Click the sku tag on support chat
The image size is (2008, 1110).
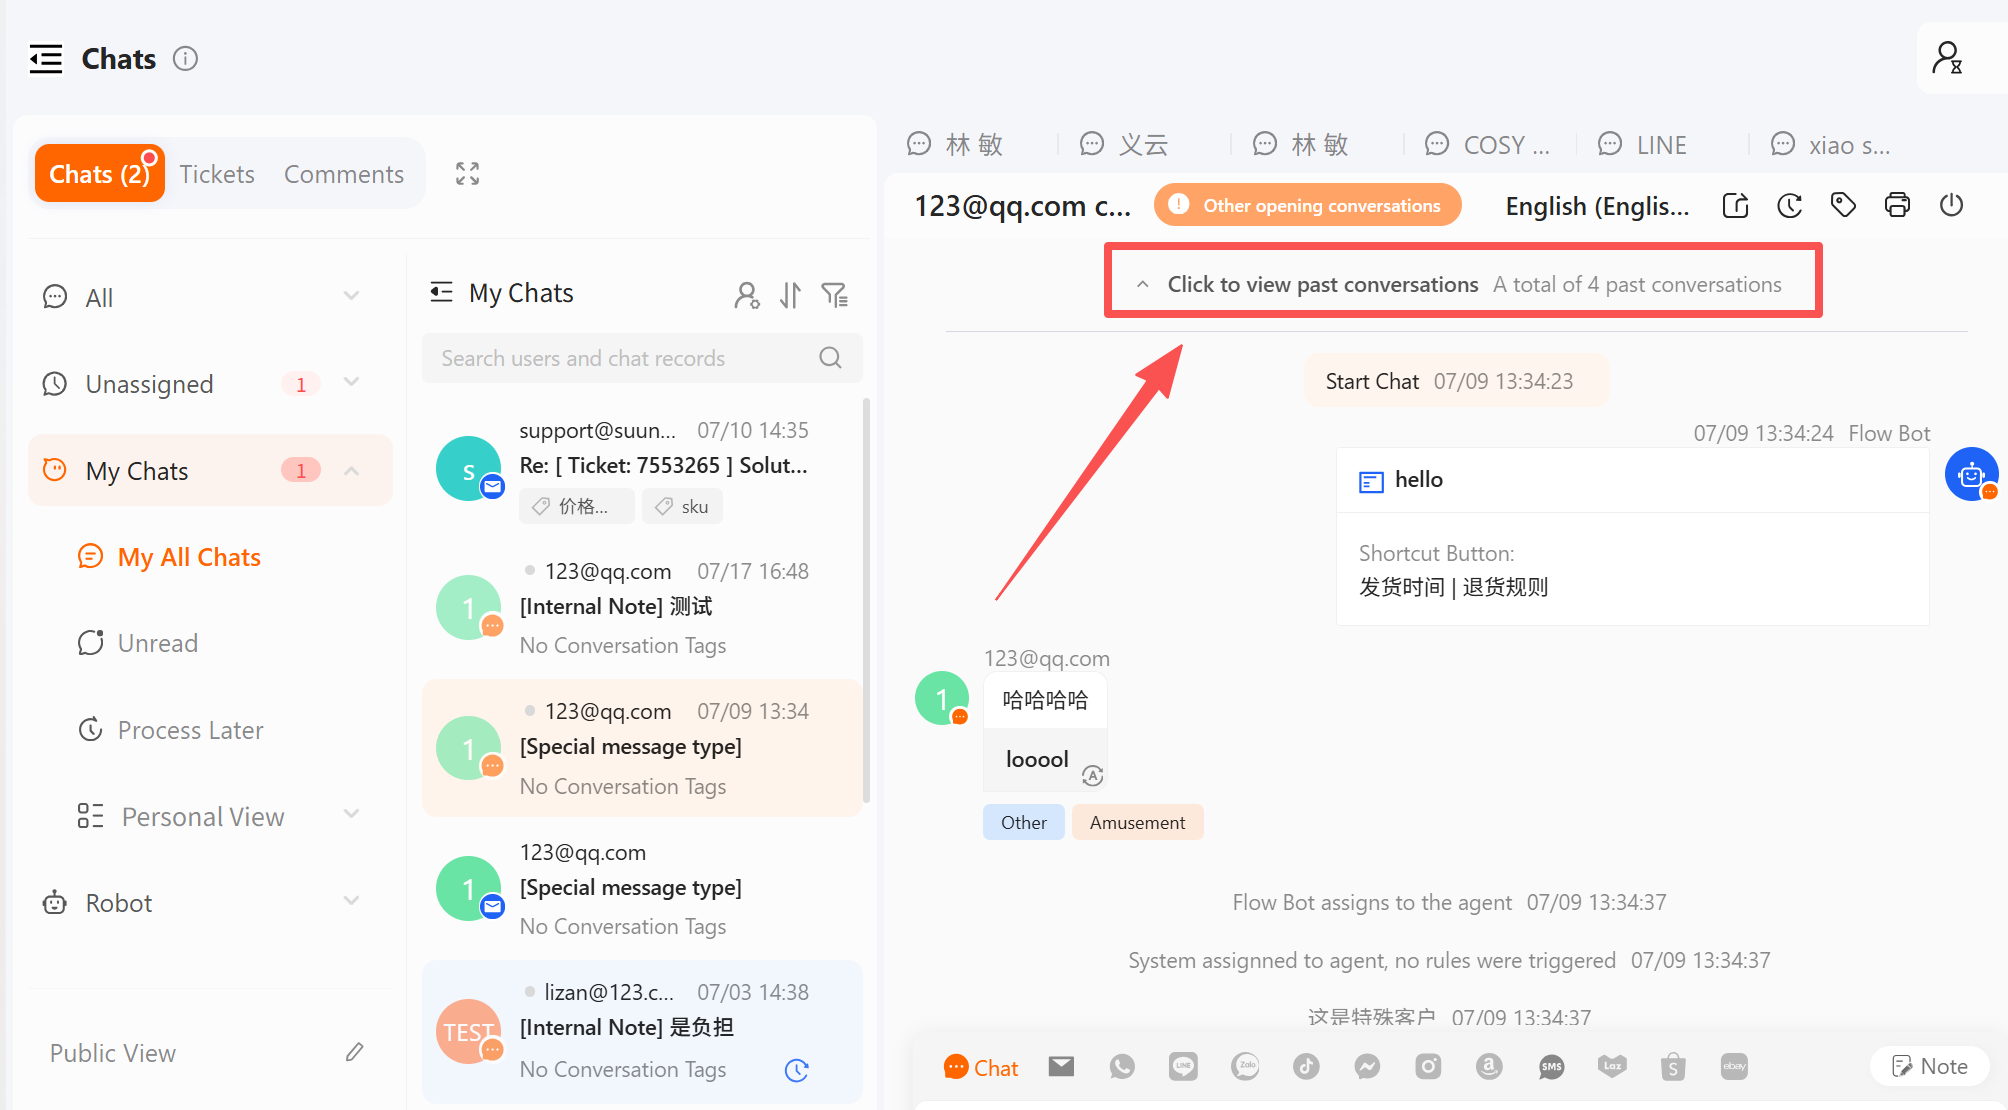(x=682, y=506)
